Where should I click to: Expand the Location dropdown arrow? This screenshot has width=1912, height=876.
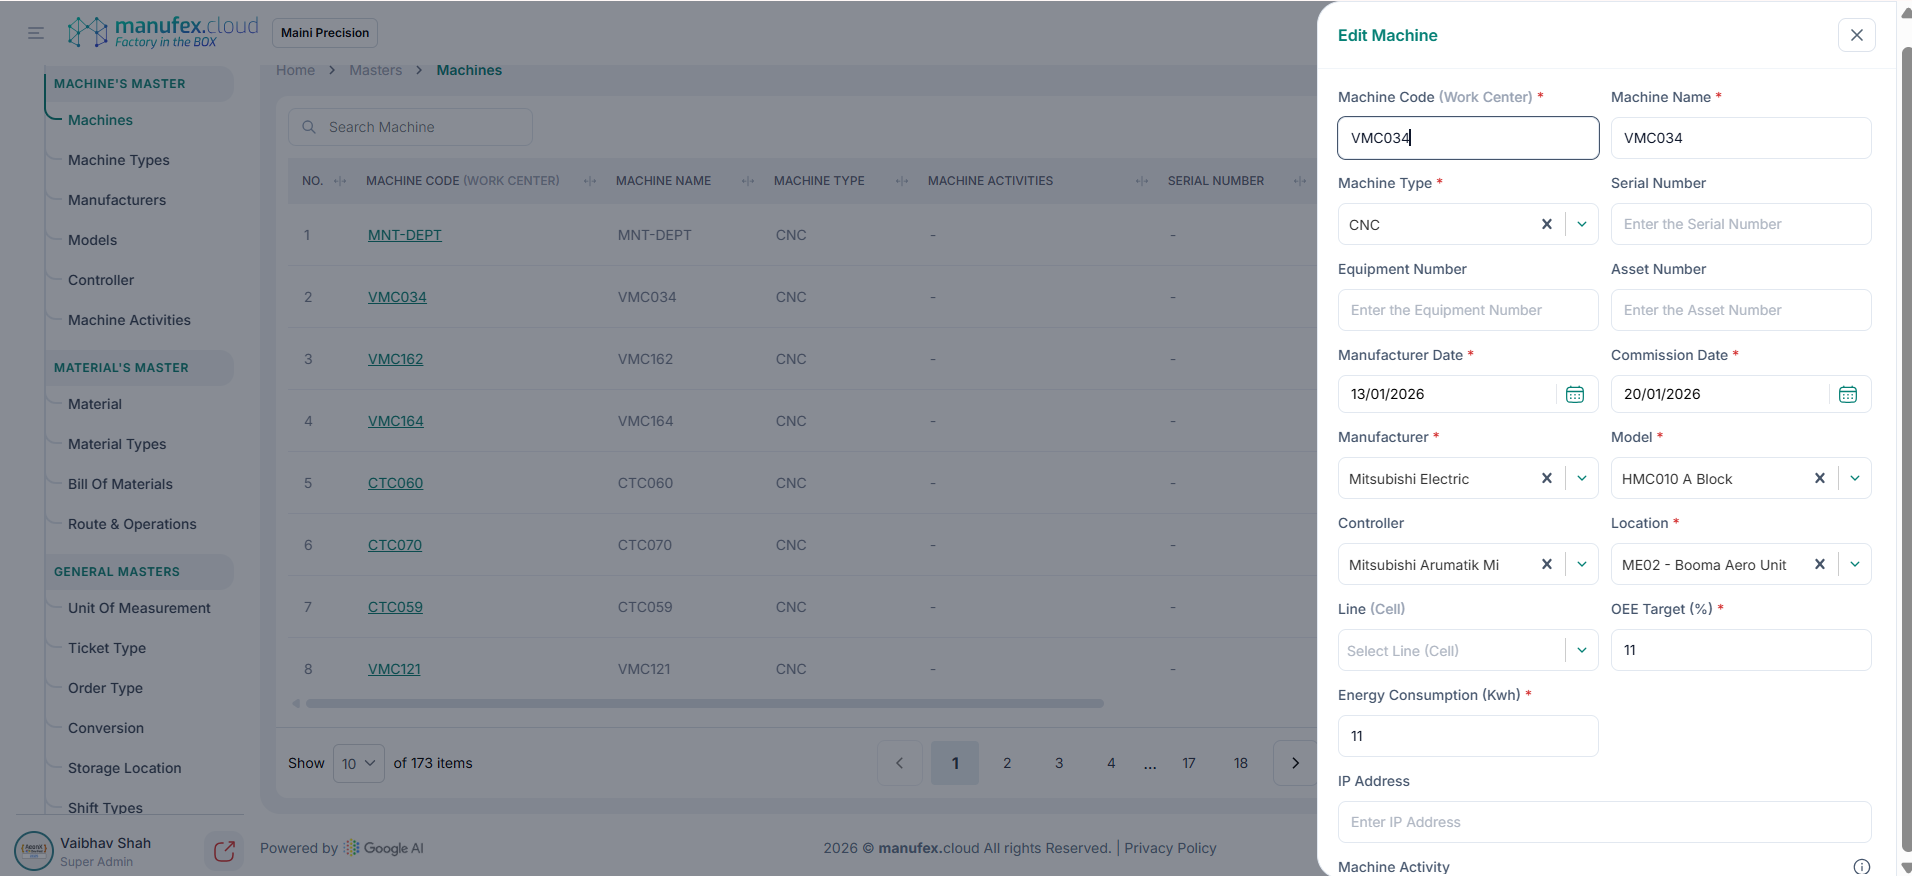click(x=1855, y=564)
